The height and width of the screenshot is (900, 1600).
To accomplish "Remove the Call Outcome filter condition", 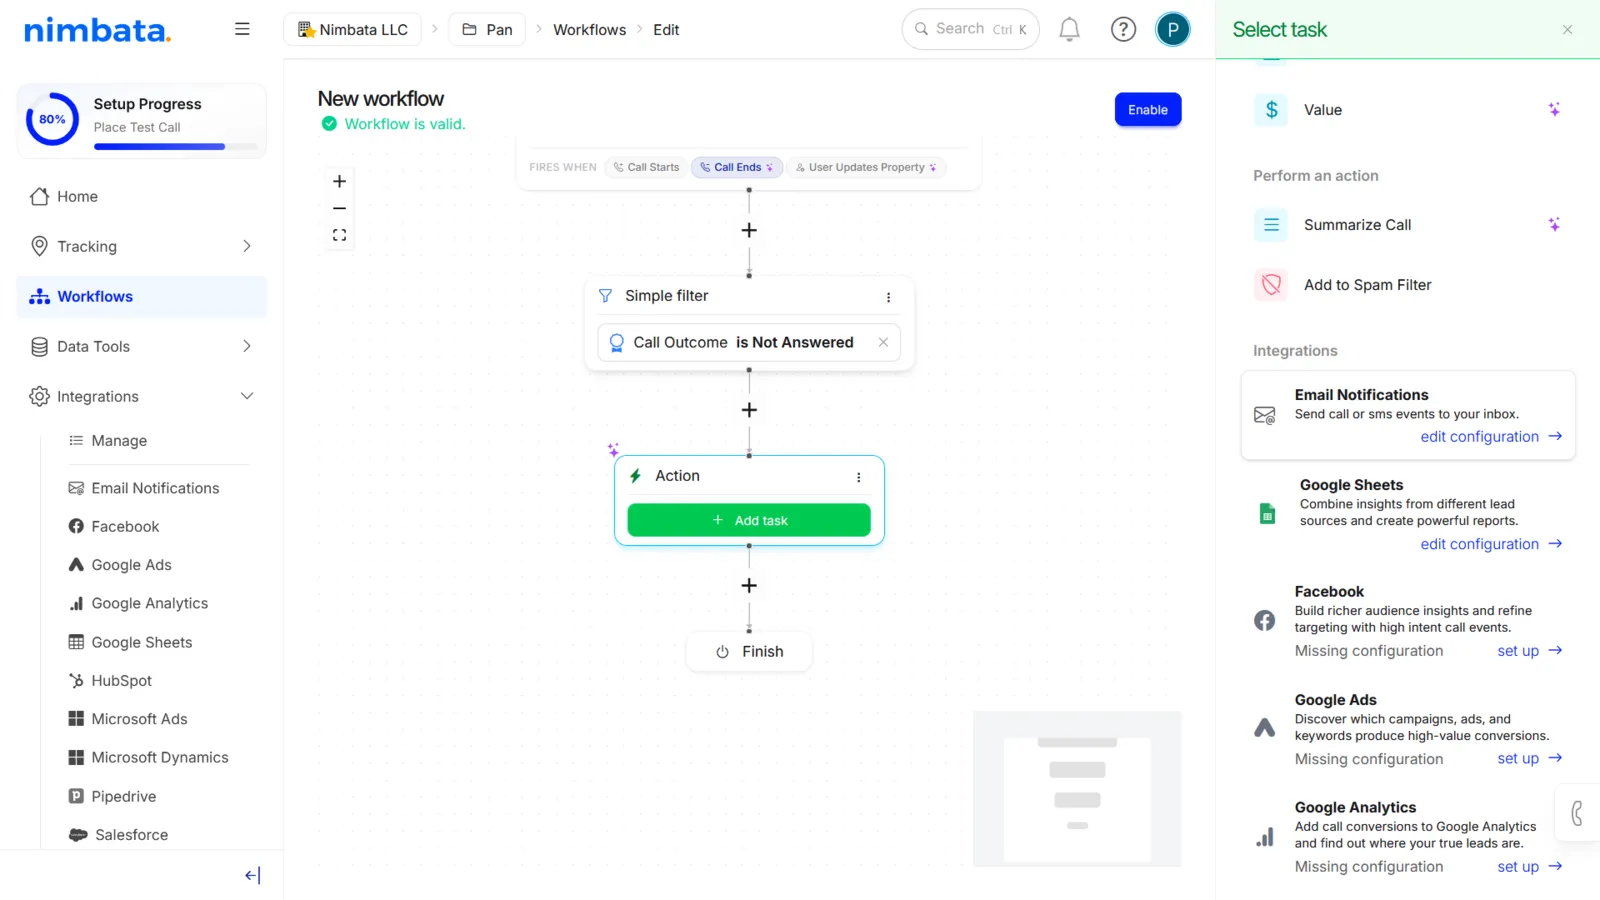I will pos(883,342).
